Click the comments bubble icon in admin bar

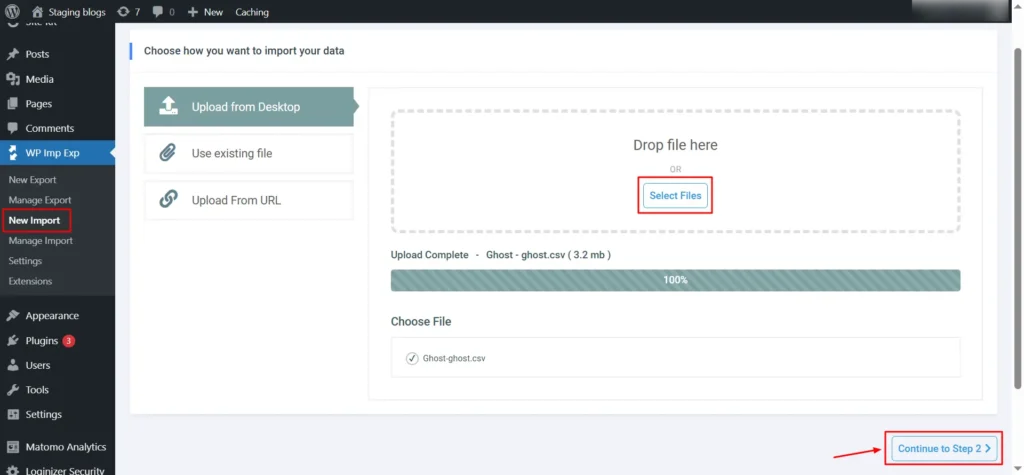coord(158,12)
